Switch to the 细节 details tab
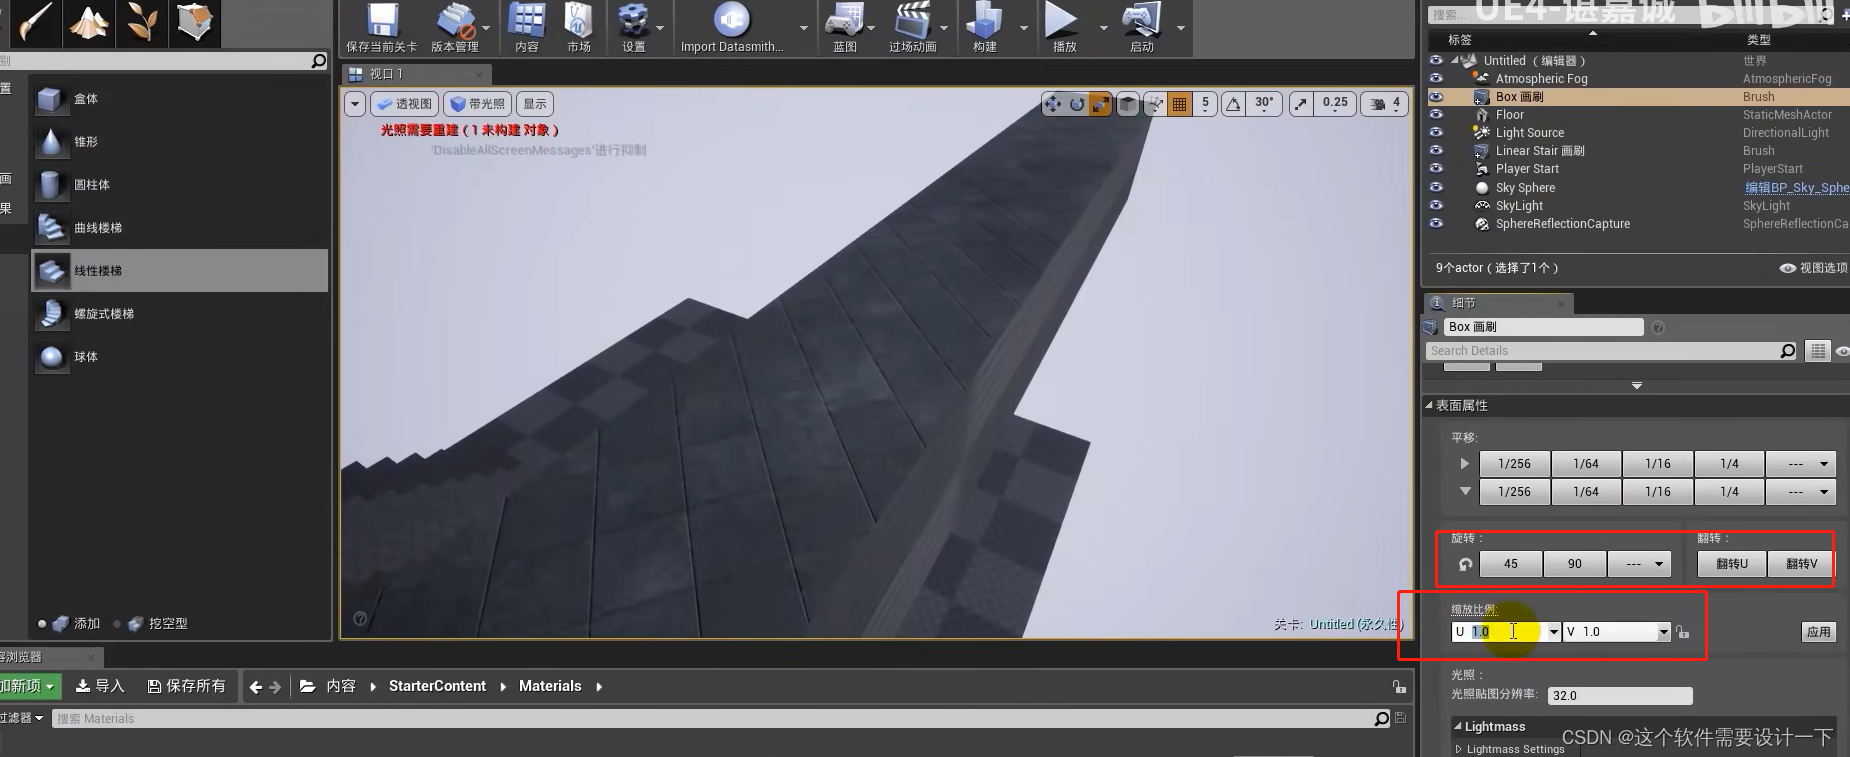The height and width of the screenshot is (757, 1850). click(1498, 303)
